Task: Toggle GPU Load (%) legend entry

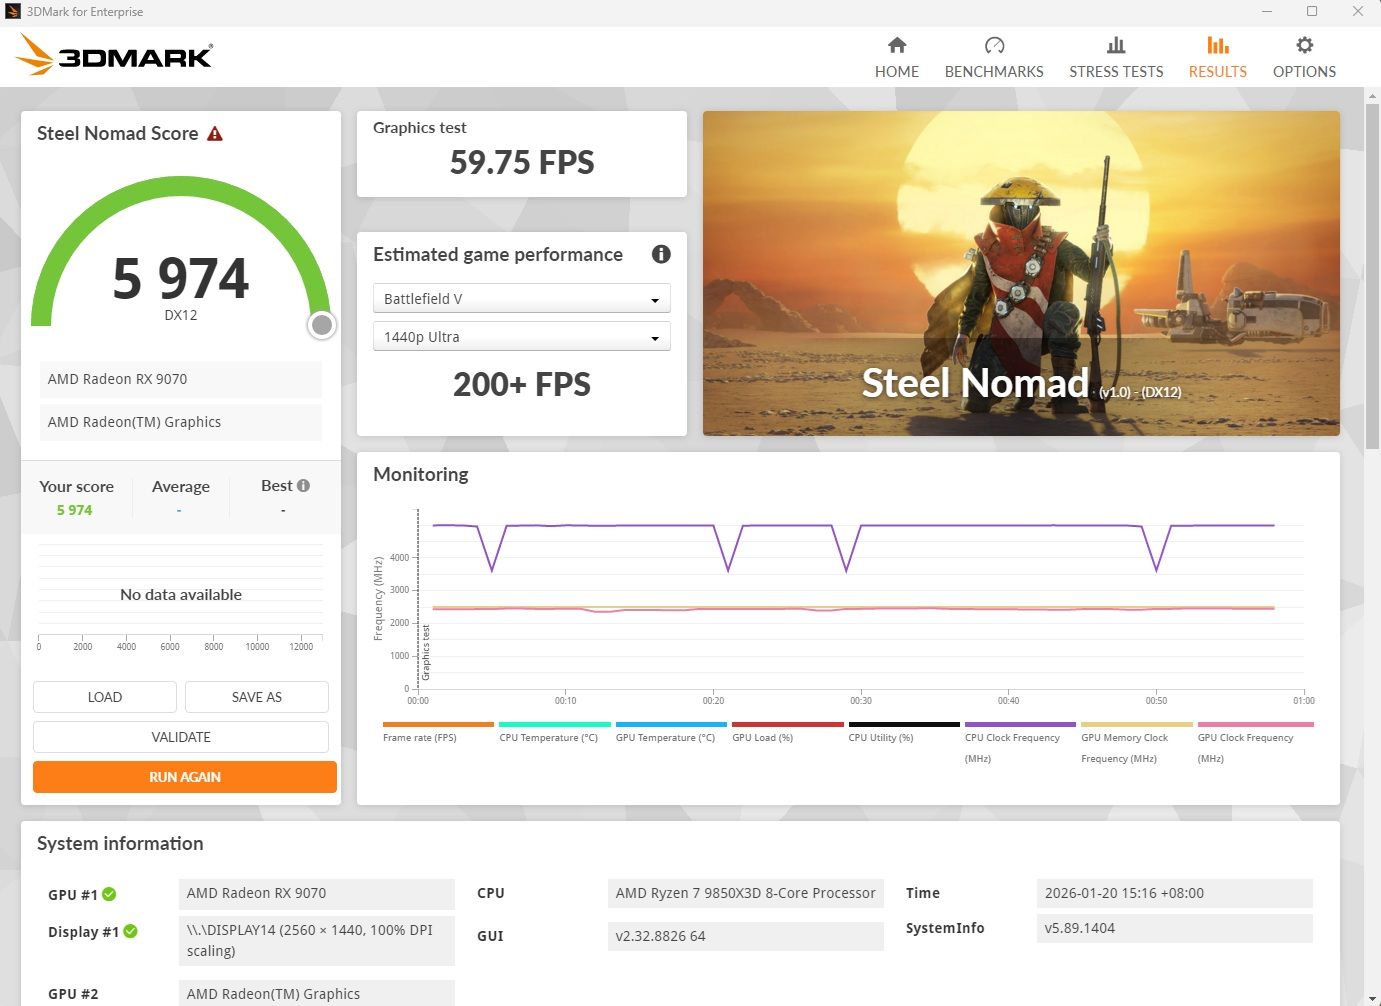Action: pyautogui.click(x=762, y=737)
